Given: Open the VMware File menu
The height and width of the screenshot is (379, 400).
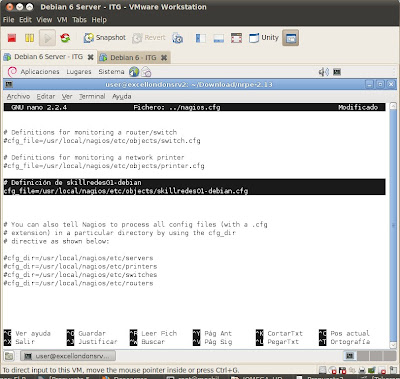Looking at the screenshot, I should click(x=8, y=20).
